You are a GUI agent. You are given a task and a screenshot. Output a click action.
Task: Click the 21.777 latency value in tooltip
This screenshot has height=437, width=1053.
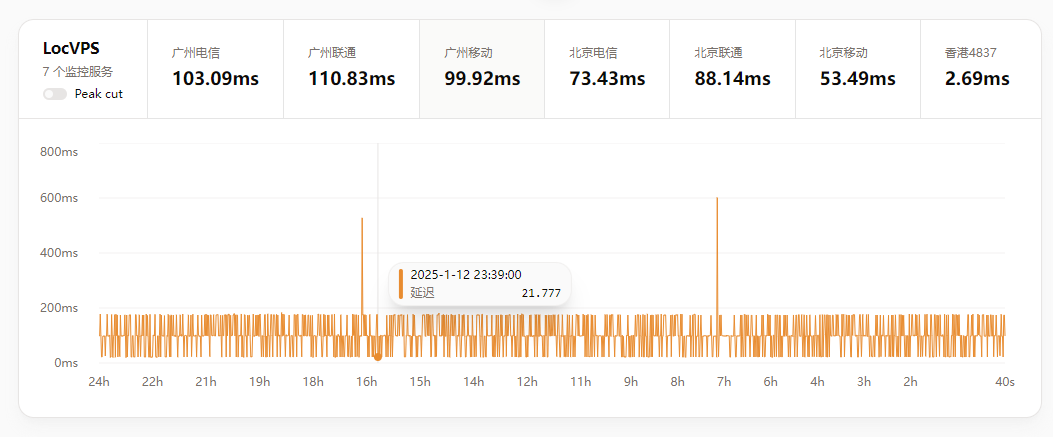tap(541, 293)
